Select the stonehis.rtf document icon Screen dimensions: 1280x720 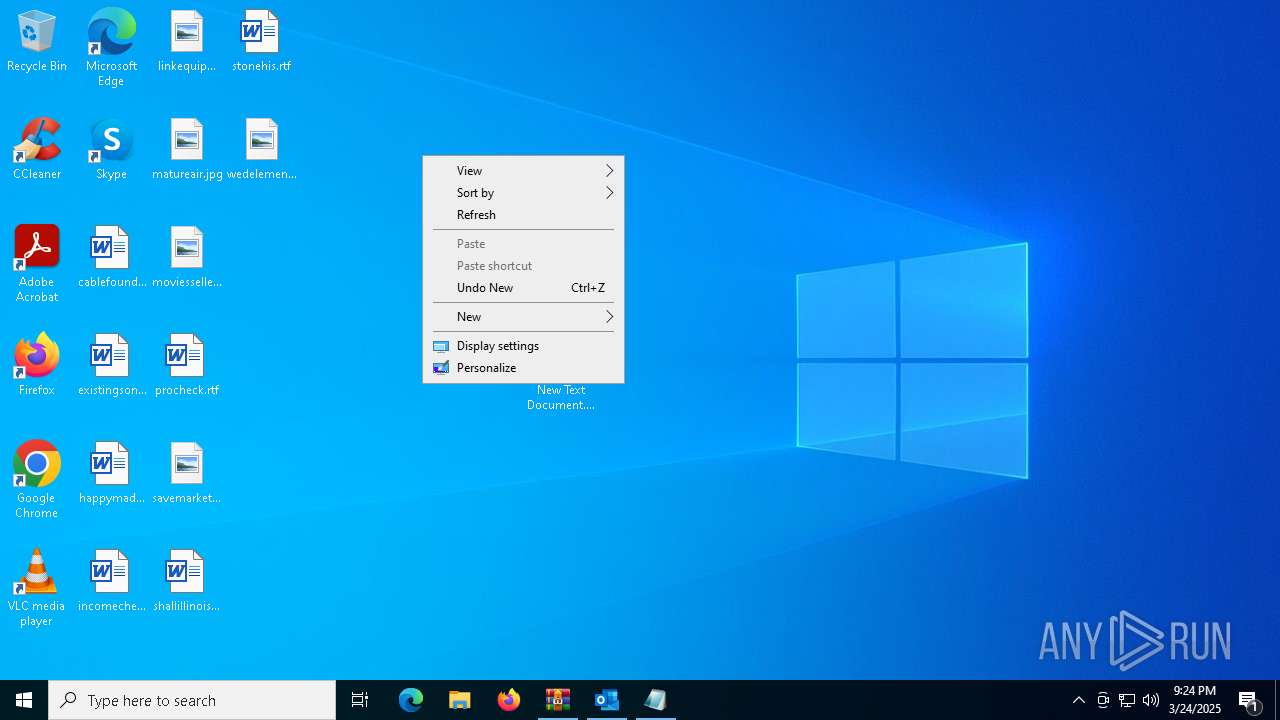[x=261, y=42]
